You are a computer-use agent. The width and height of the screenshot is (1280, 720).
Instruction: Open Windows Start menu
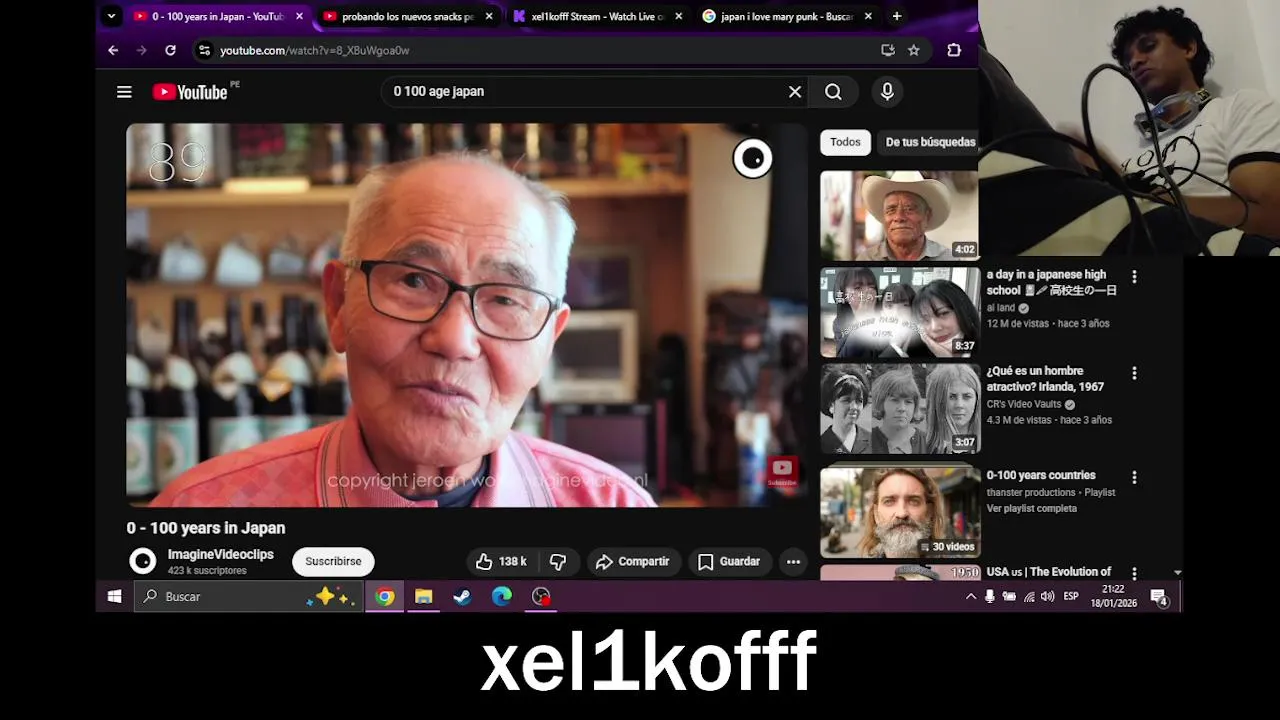(115, 596)
